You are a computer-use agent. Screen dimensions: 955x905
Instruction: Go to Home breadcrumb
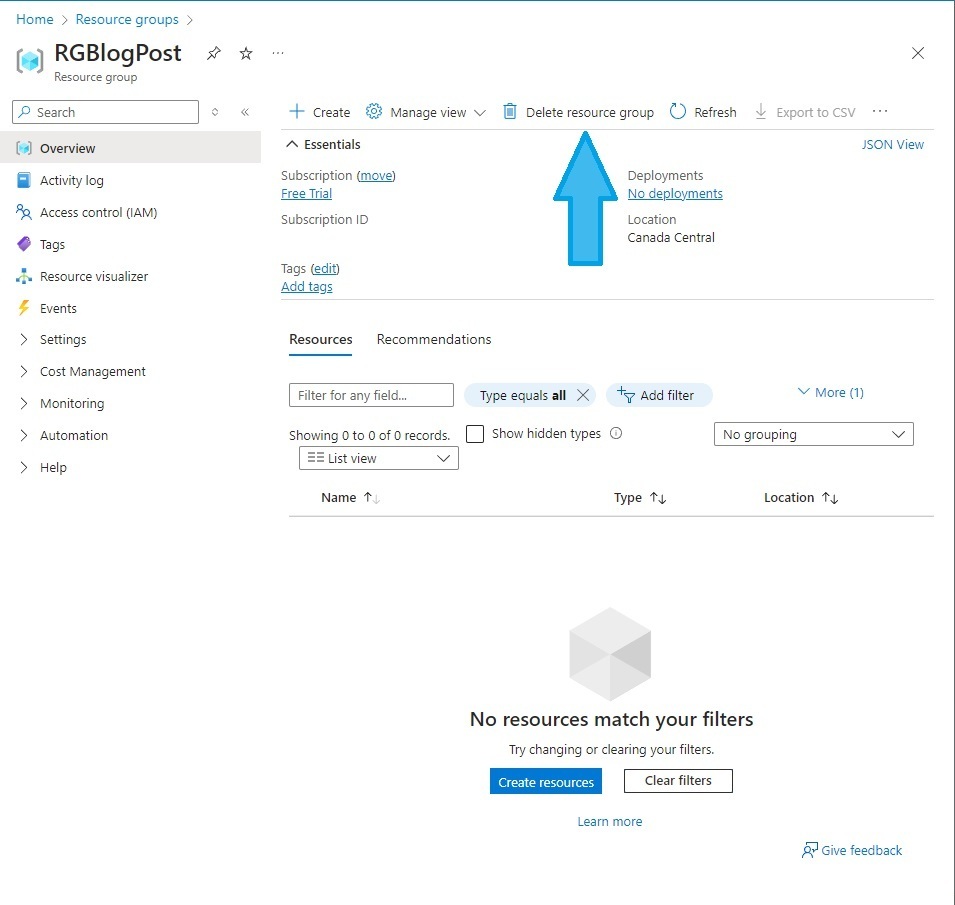coord(35,19)
